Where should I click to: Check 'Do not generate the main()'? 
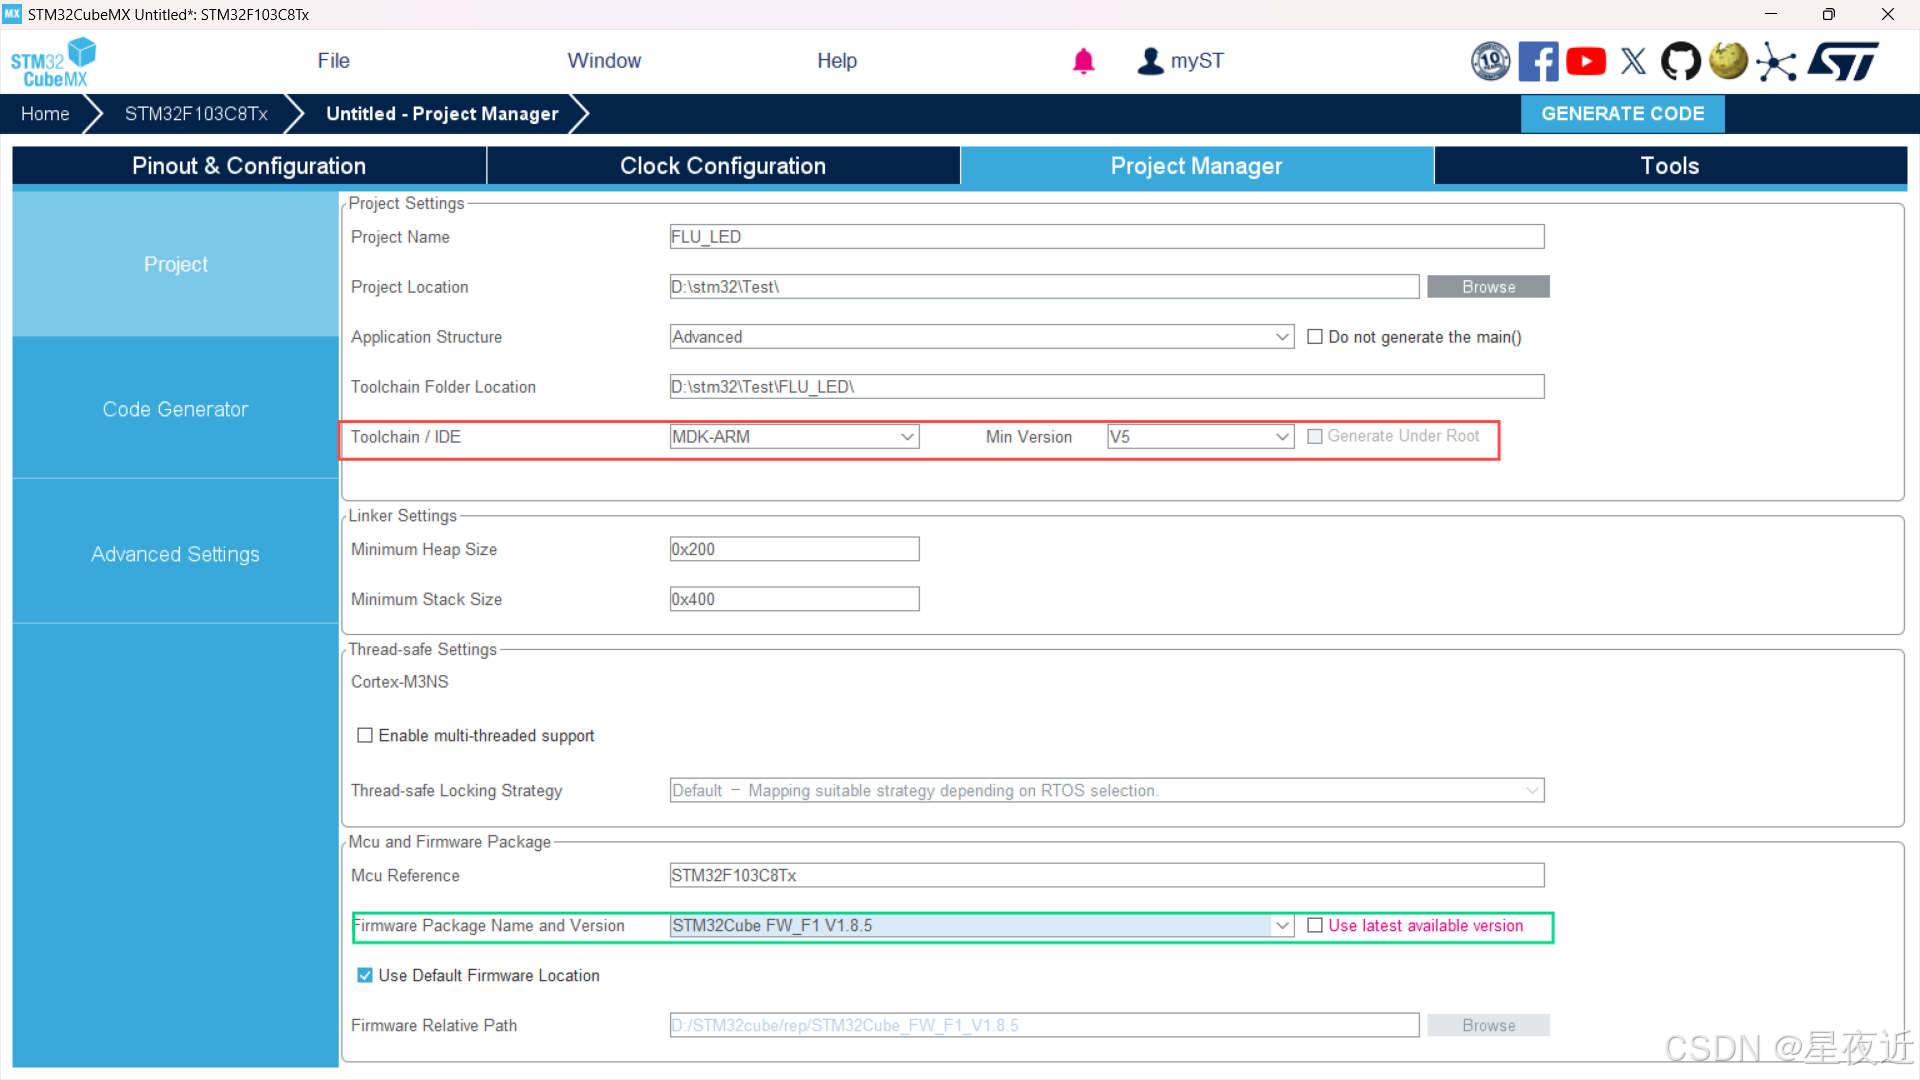click(x=1315, y=337)
